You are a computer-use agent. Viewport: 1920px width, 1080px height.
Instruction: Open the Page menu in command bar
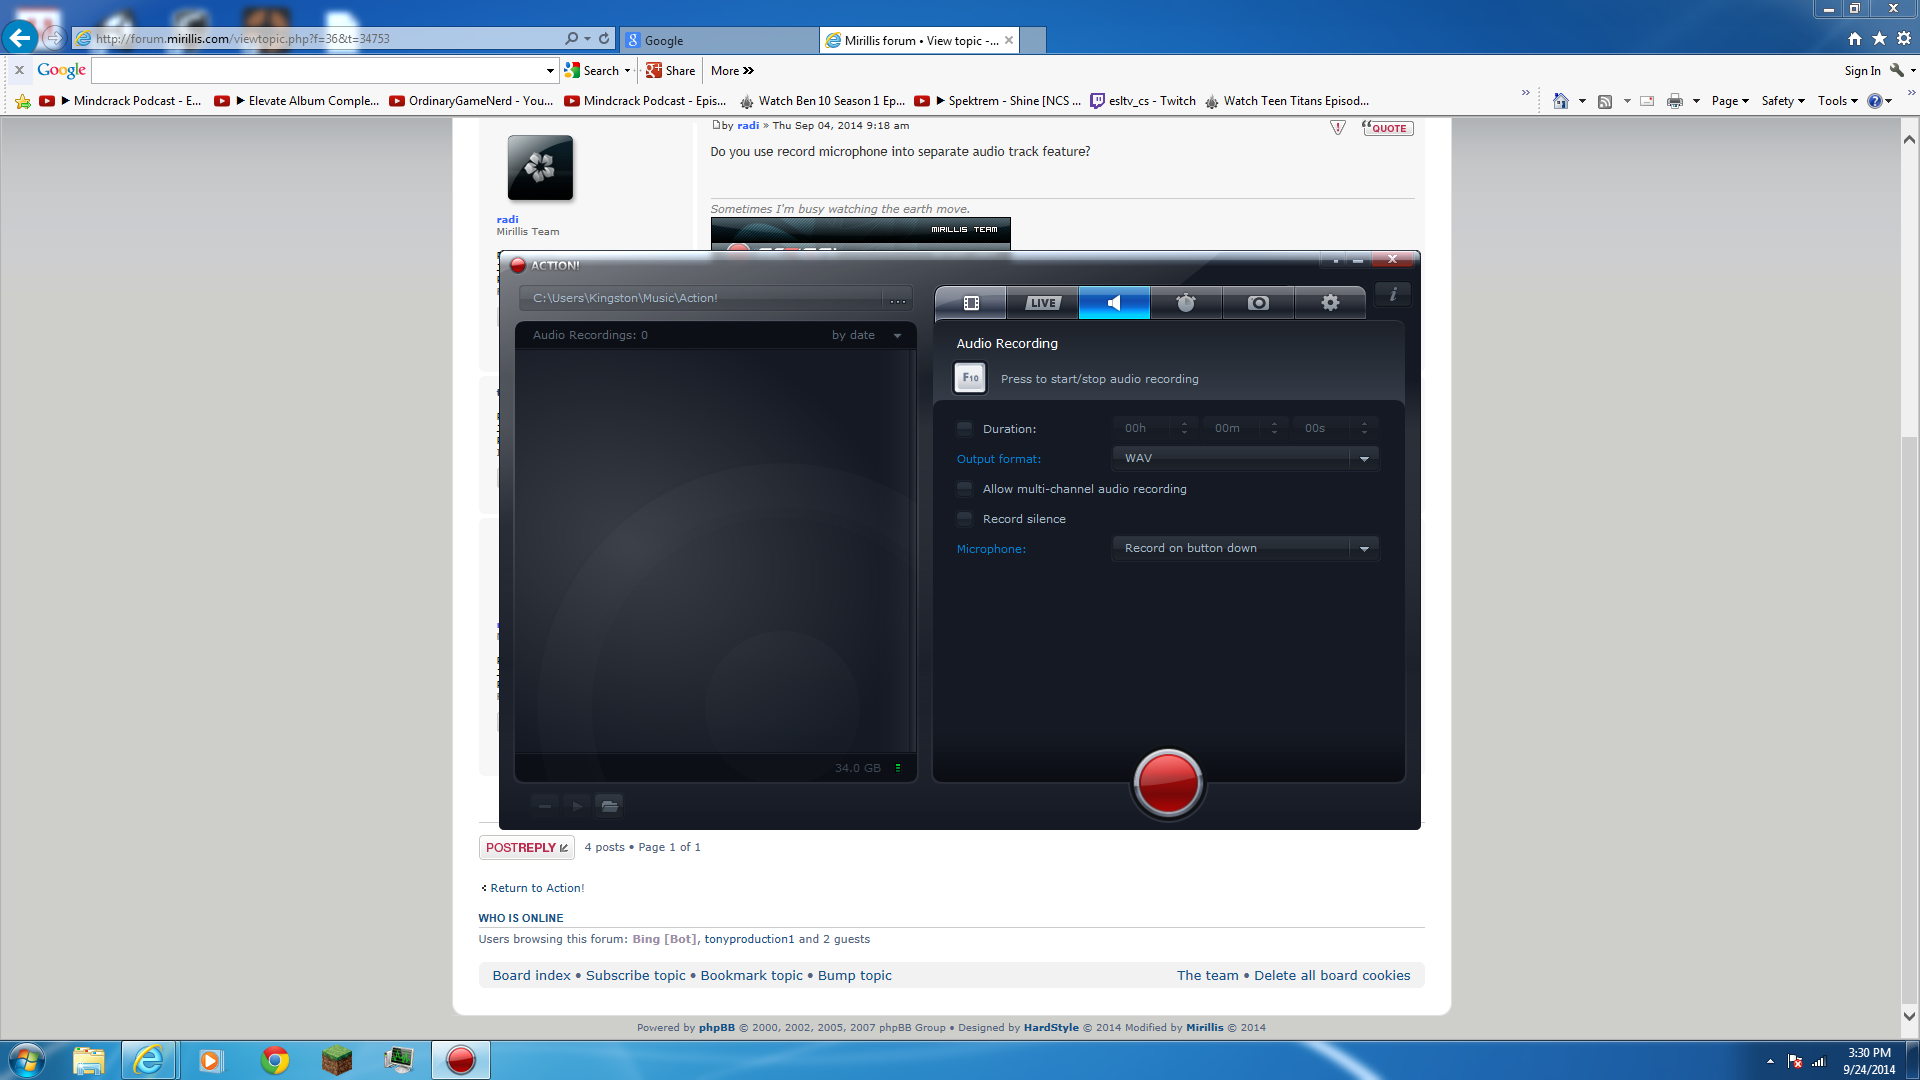click(x=1729, y=100)
